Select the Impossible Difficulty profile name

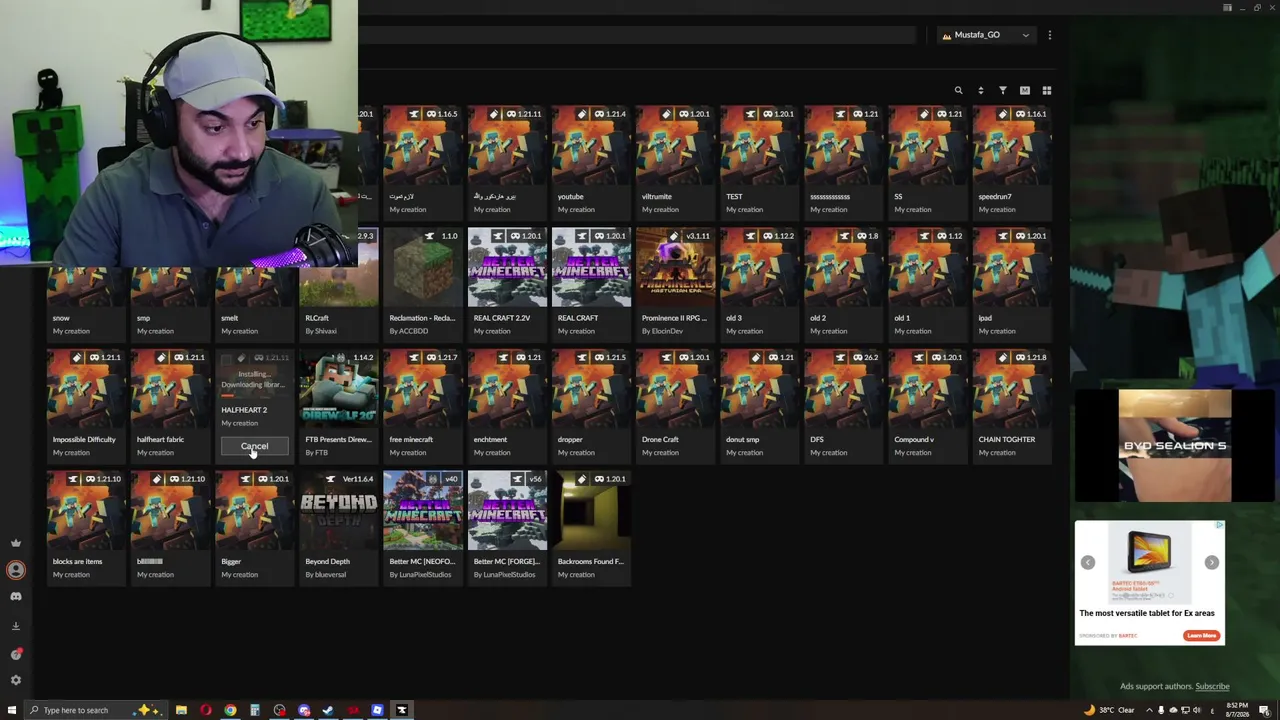coord(84,440)
